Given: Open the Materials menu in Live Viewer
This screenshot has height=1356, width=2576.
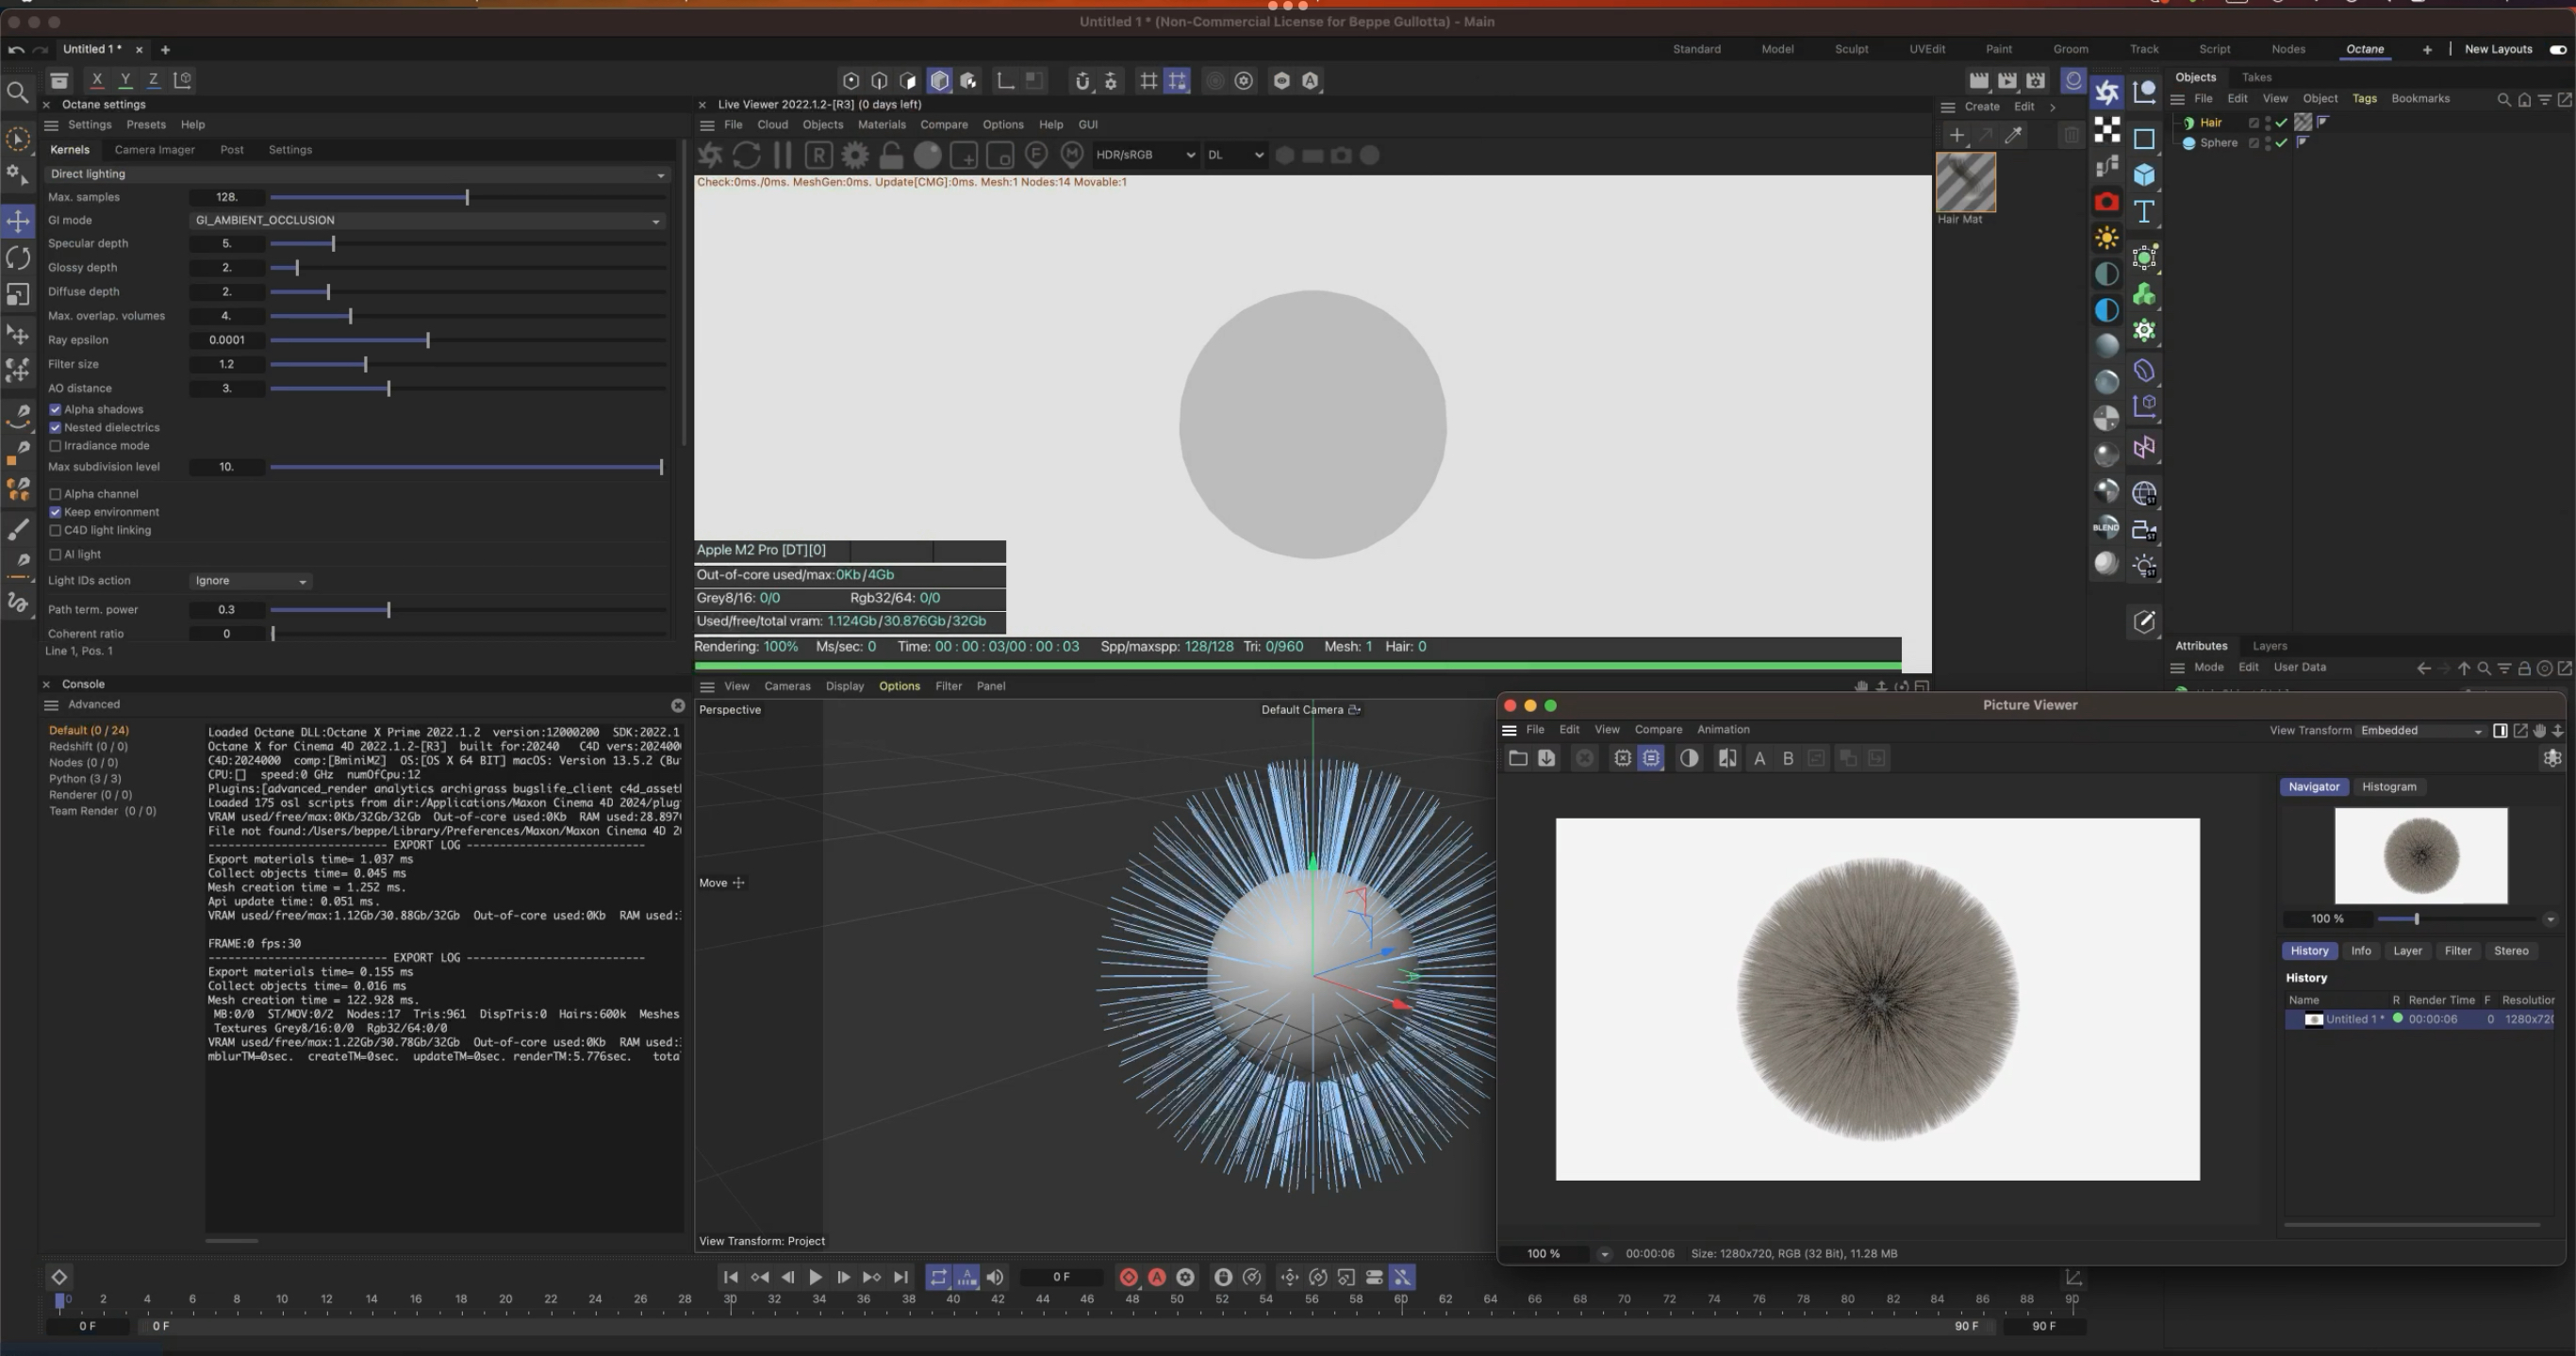Looking at the screenshot, I should (x=881, y=125).
